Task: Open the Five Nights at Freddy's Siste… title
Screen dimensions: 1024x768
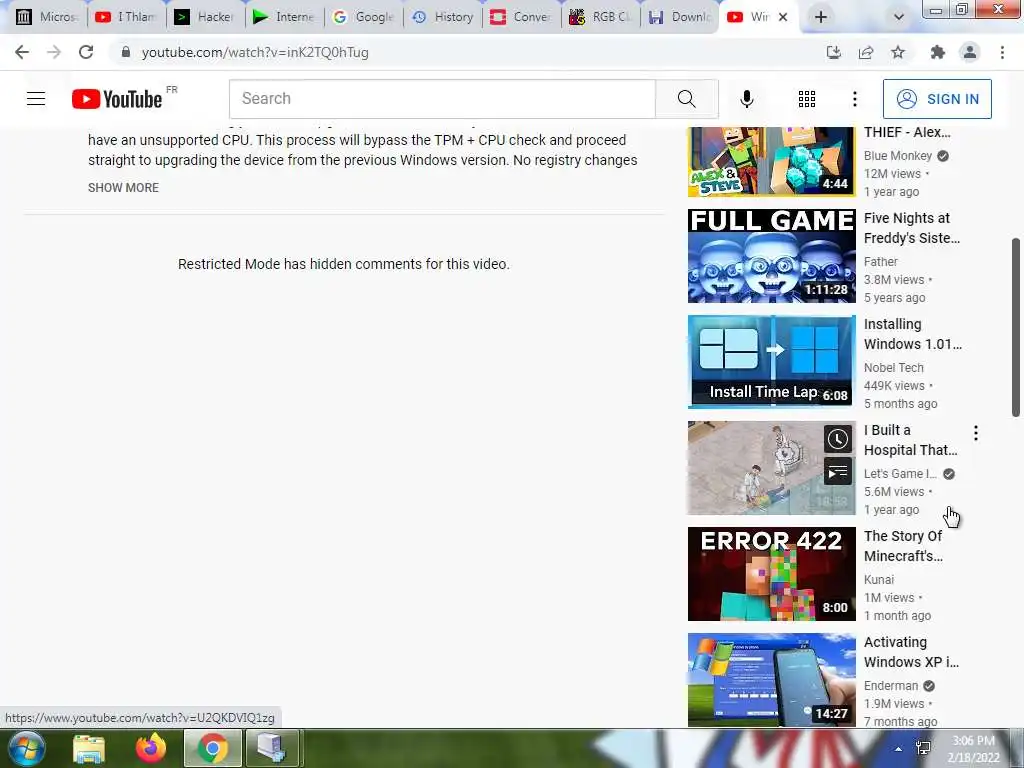Action: [912, 228]
